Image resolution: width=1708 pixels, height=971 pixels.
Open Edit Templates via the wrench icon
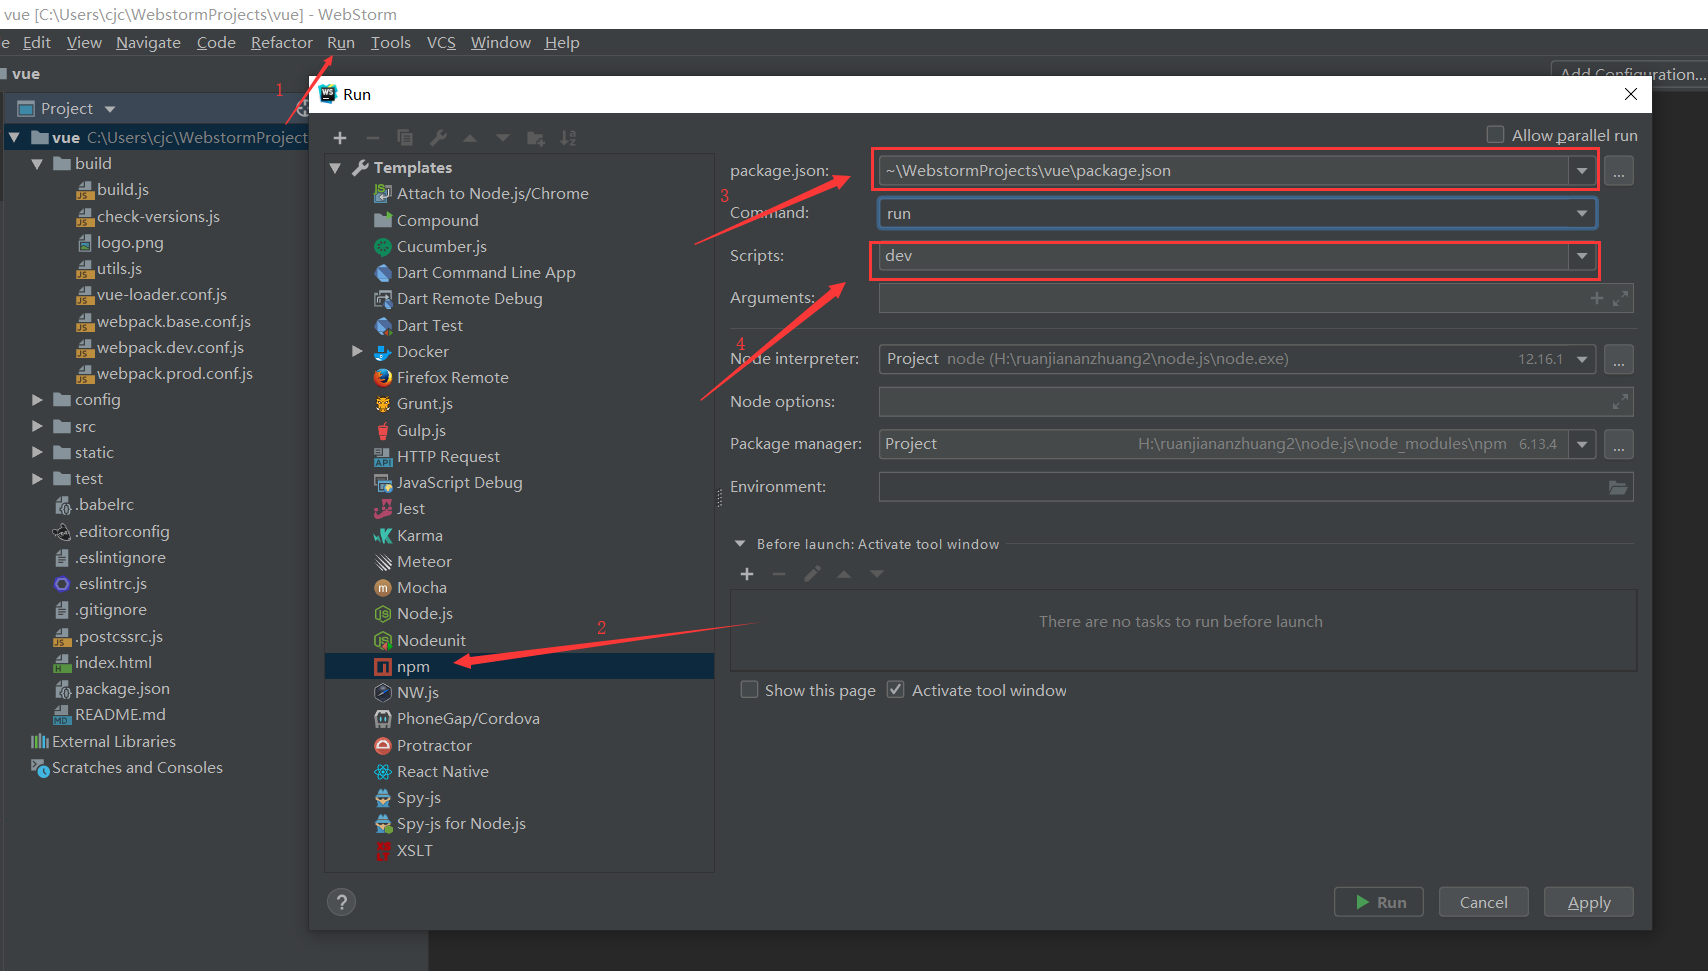(x=437, y=137)
